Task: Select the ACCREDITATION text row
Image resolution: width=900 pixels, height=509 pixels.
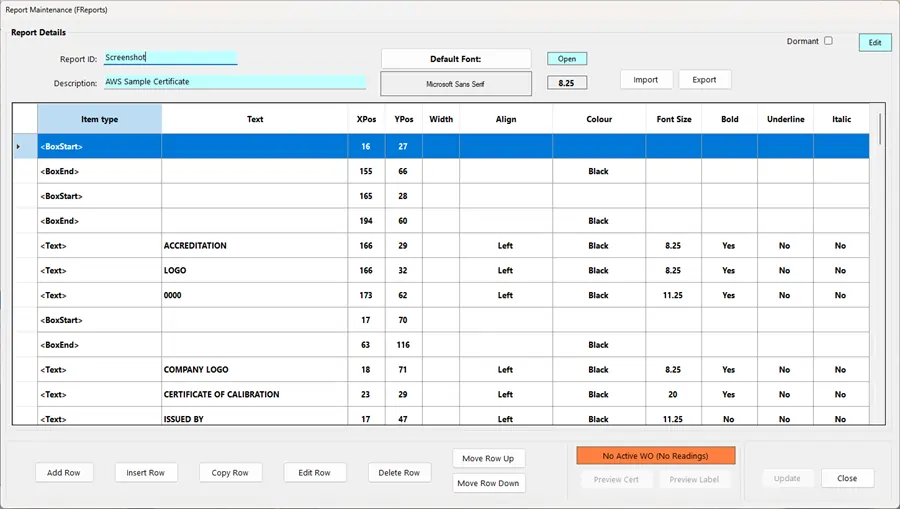Action: tap(195, 246)
